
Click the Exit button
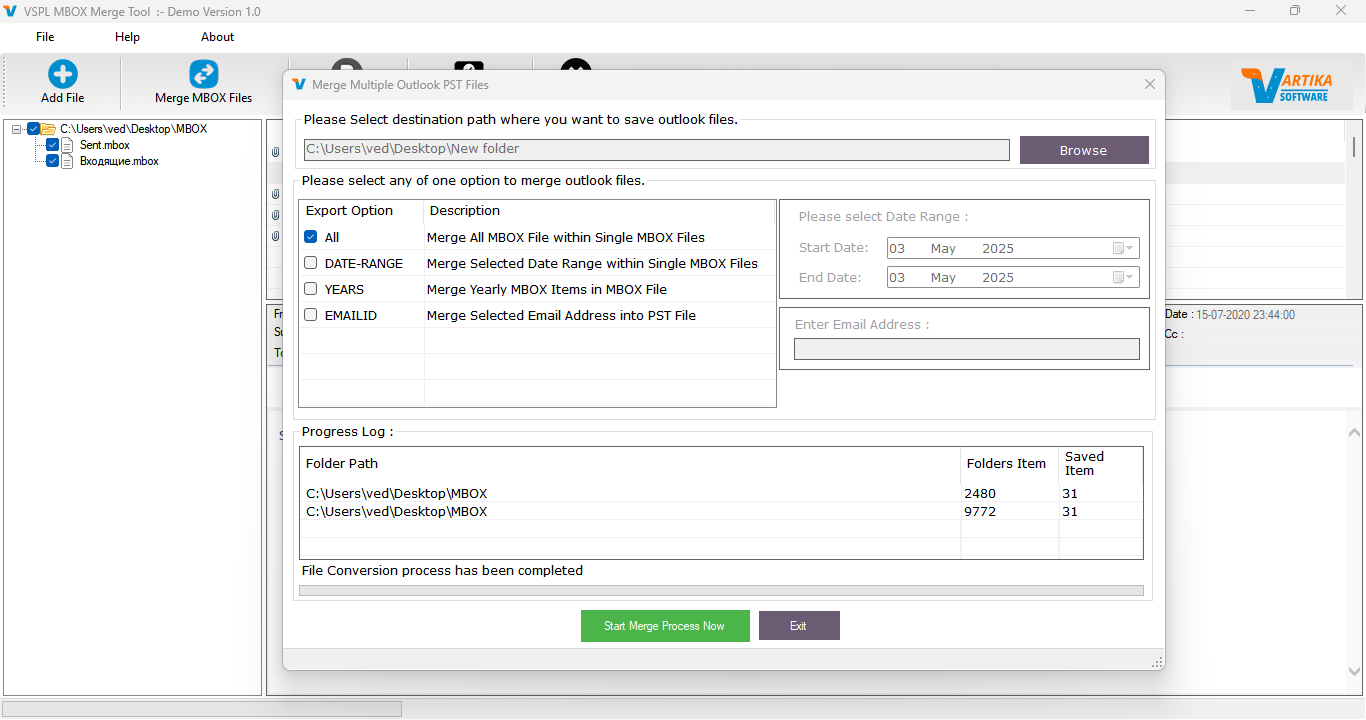(x=798, y=626)
